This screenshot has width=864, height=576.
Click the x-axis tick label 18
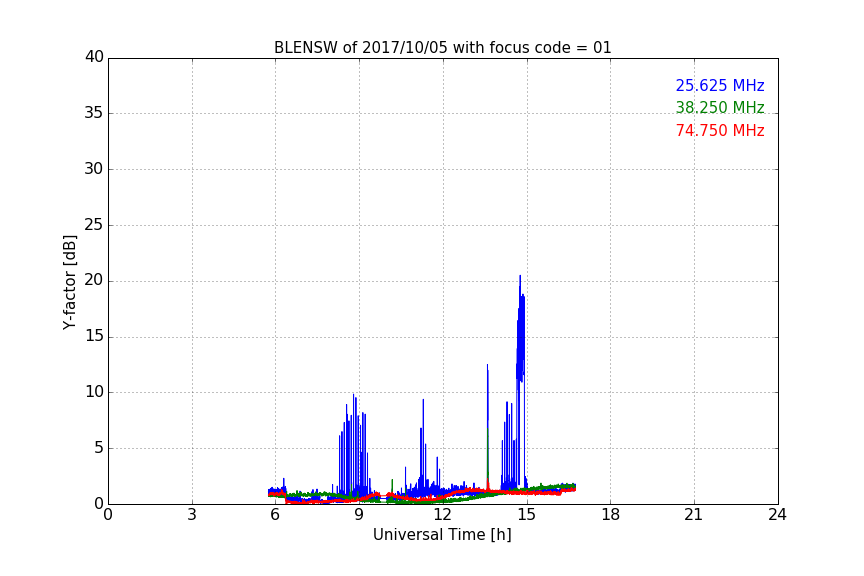pos(610,515)
